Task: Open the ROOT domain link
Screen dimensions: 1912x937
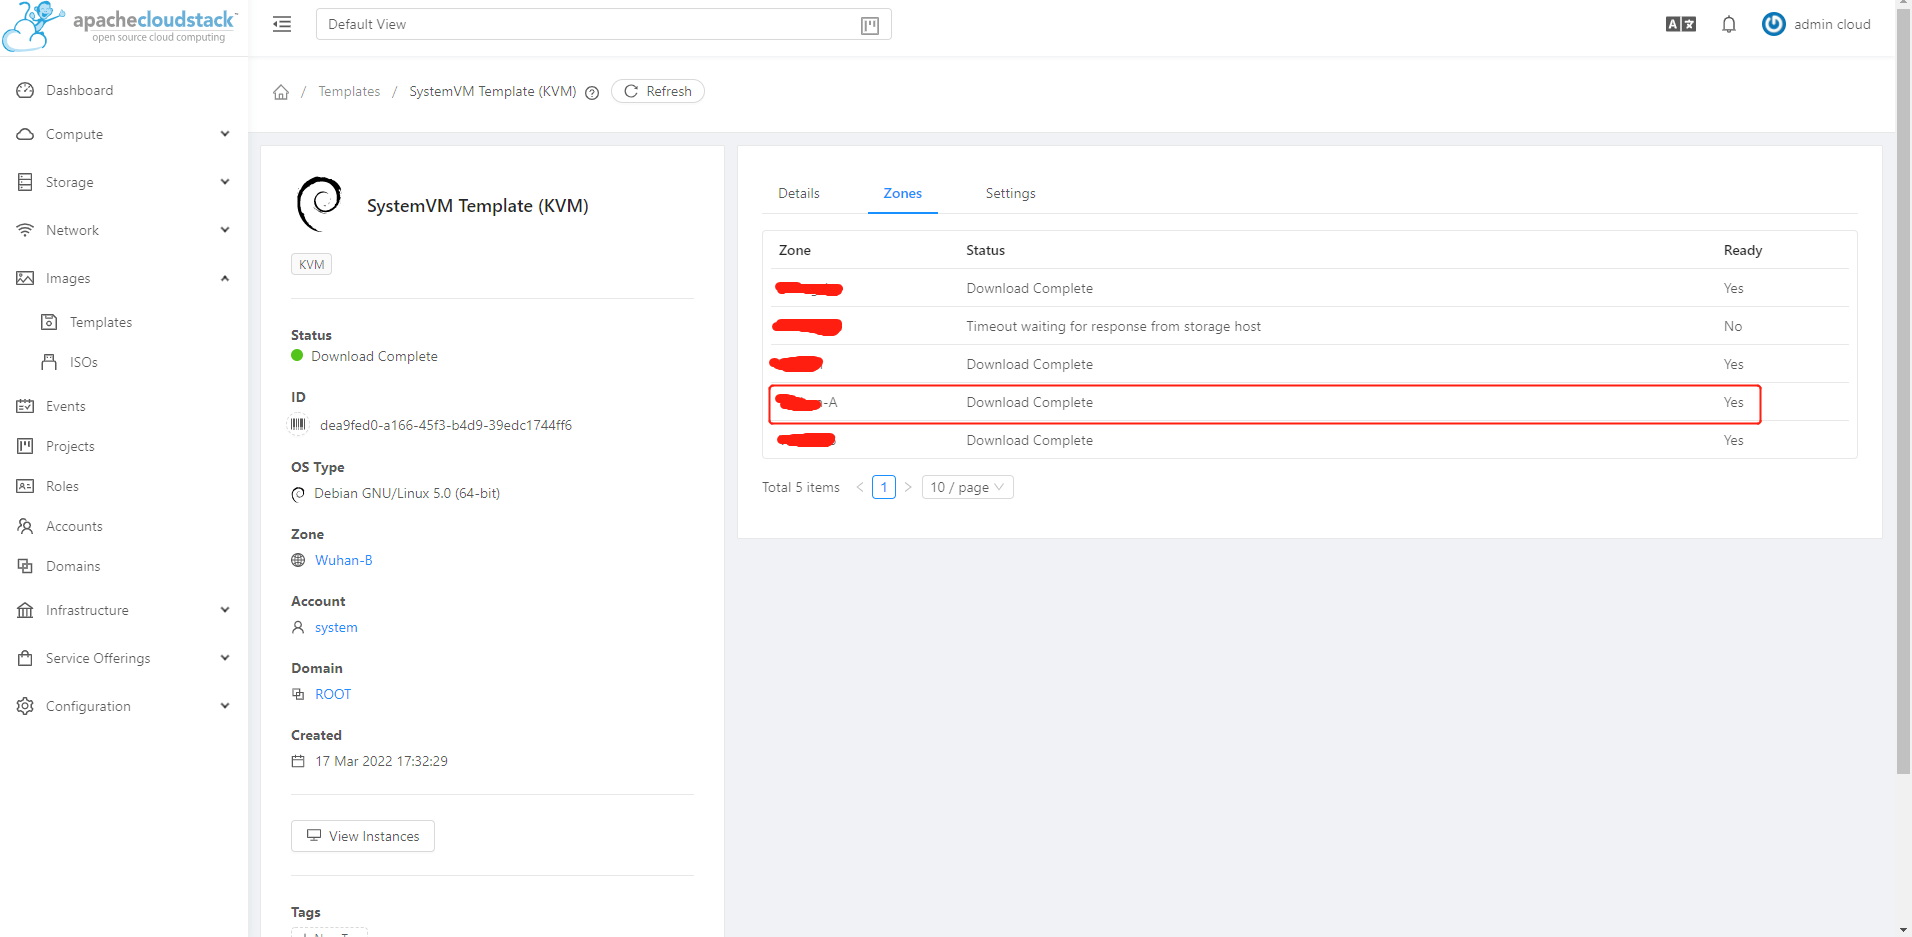Action: pos(333,694)
